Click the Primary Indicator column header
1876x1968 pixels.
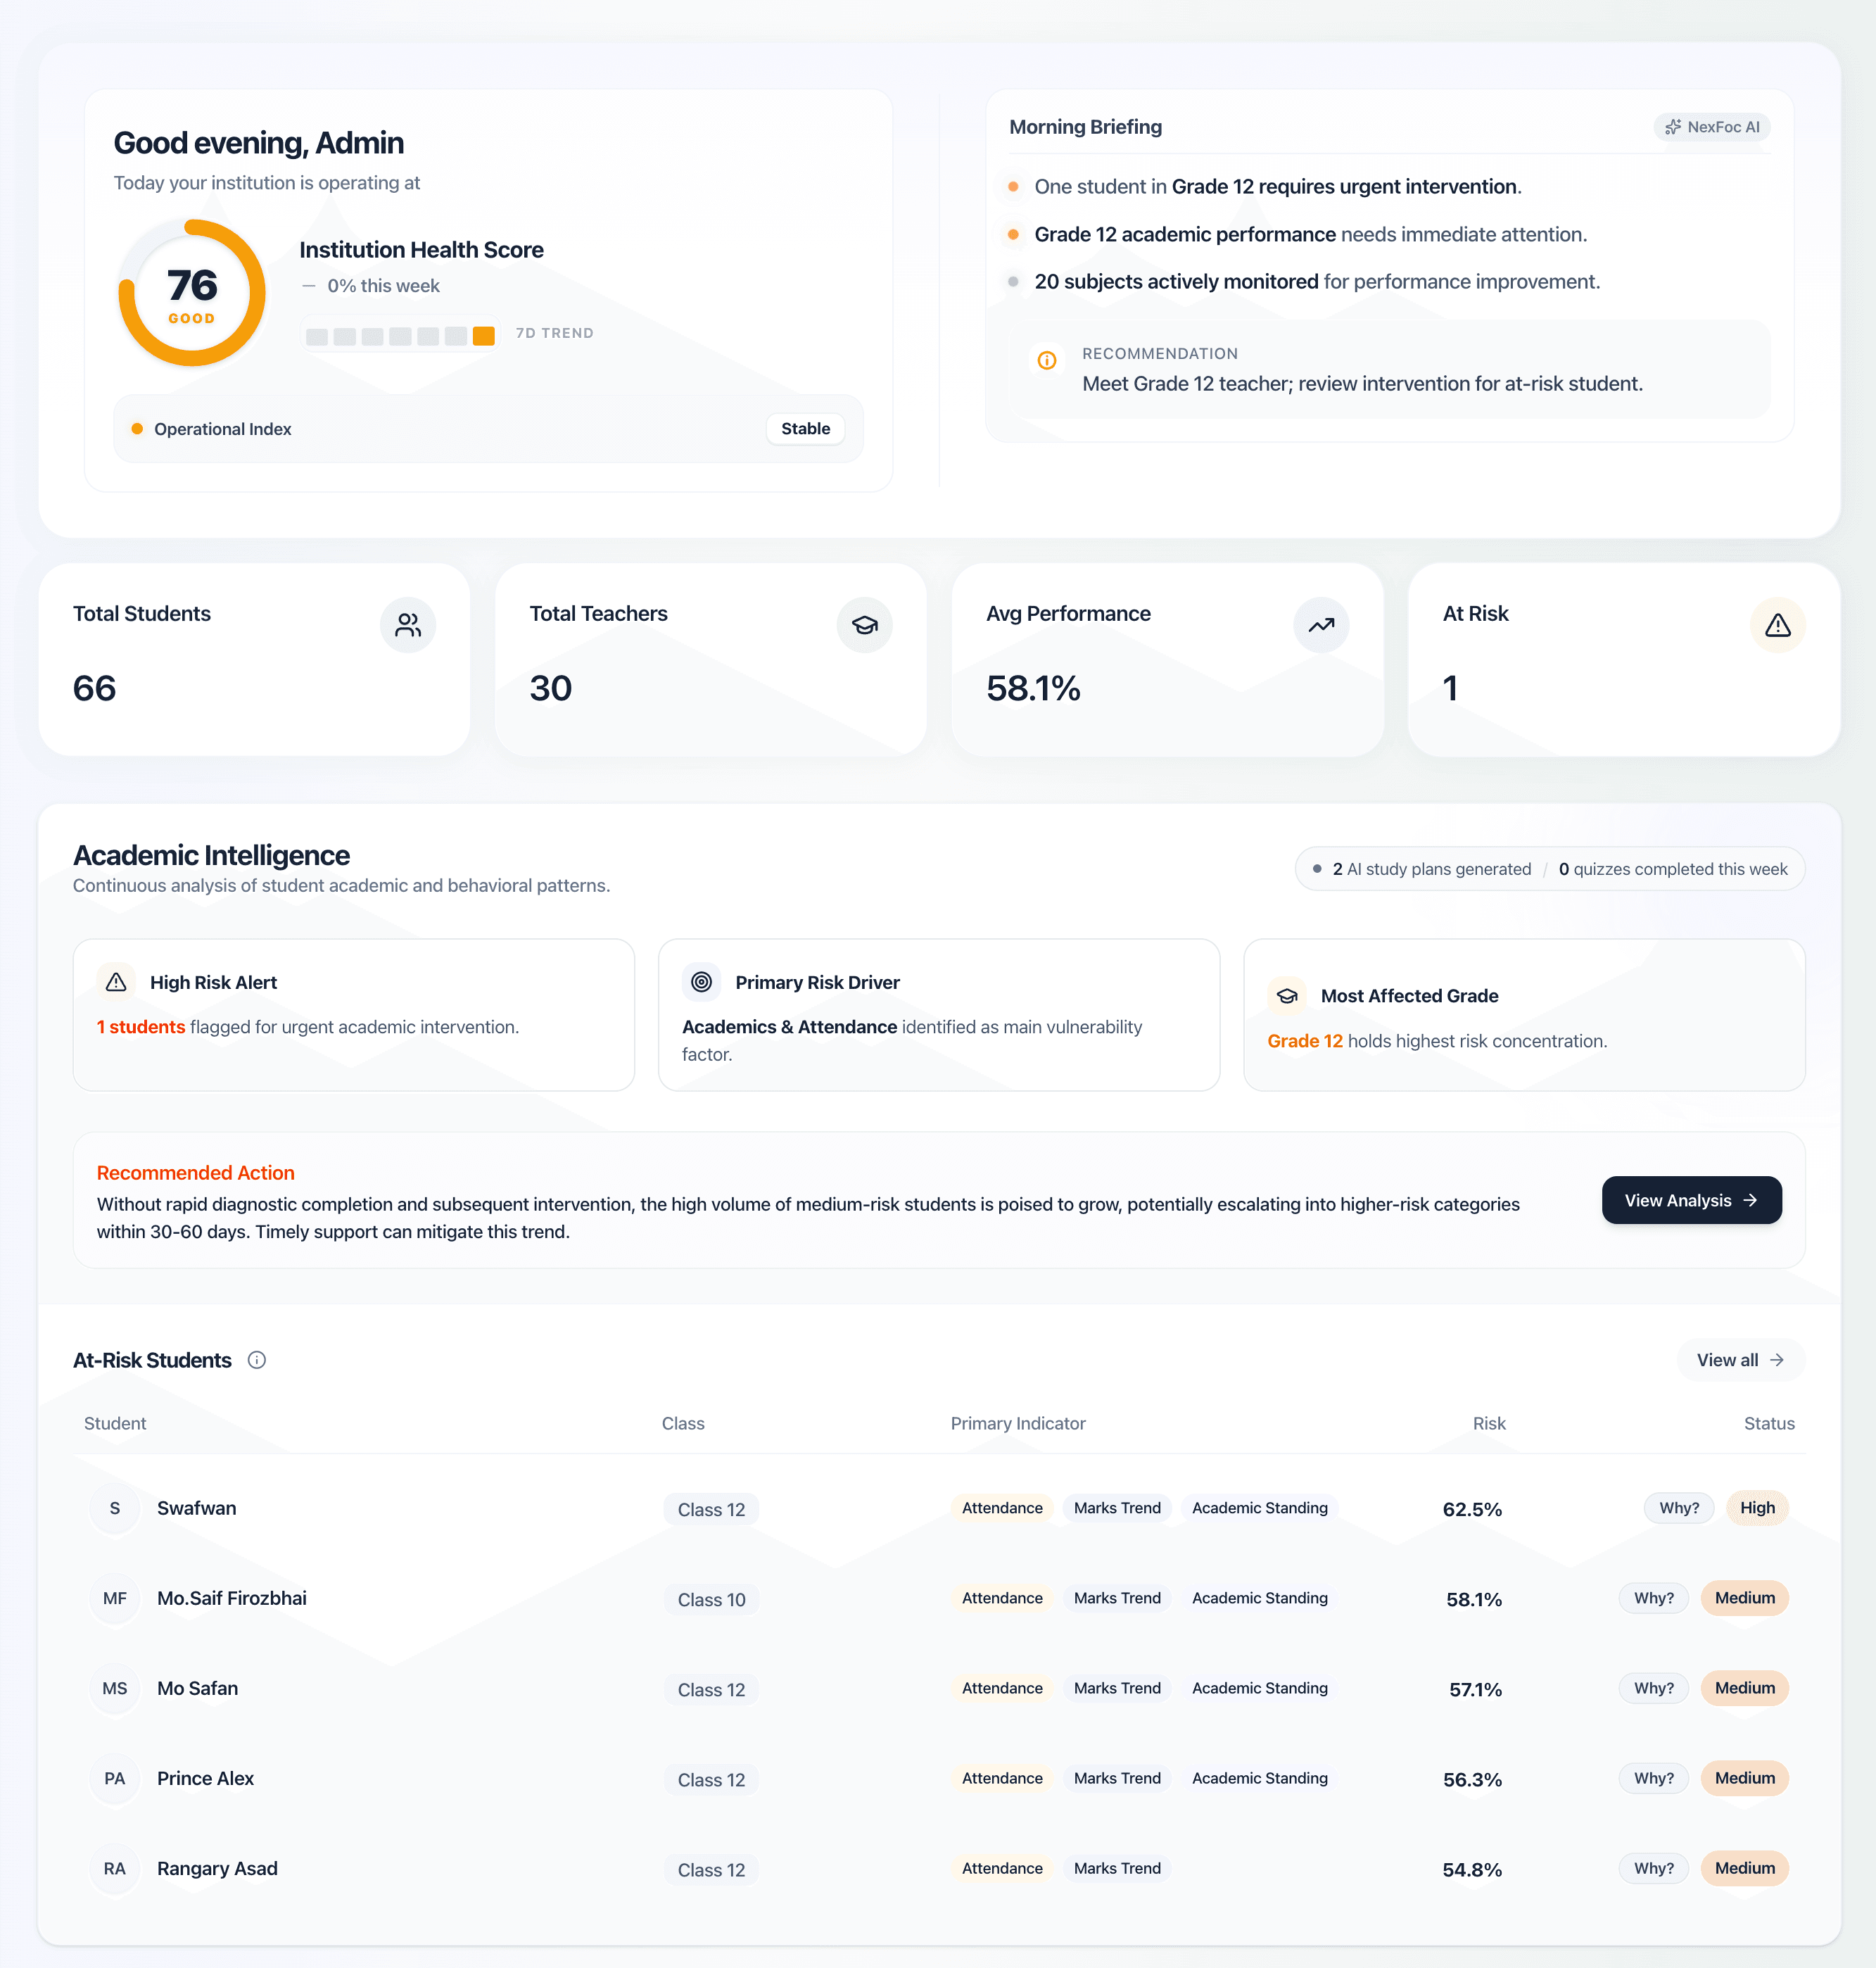pos(1018,1423)
